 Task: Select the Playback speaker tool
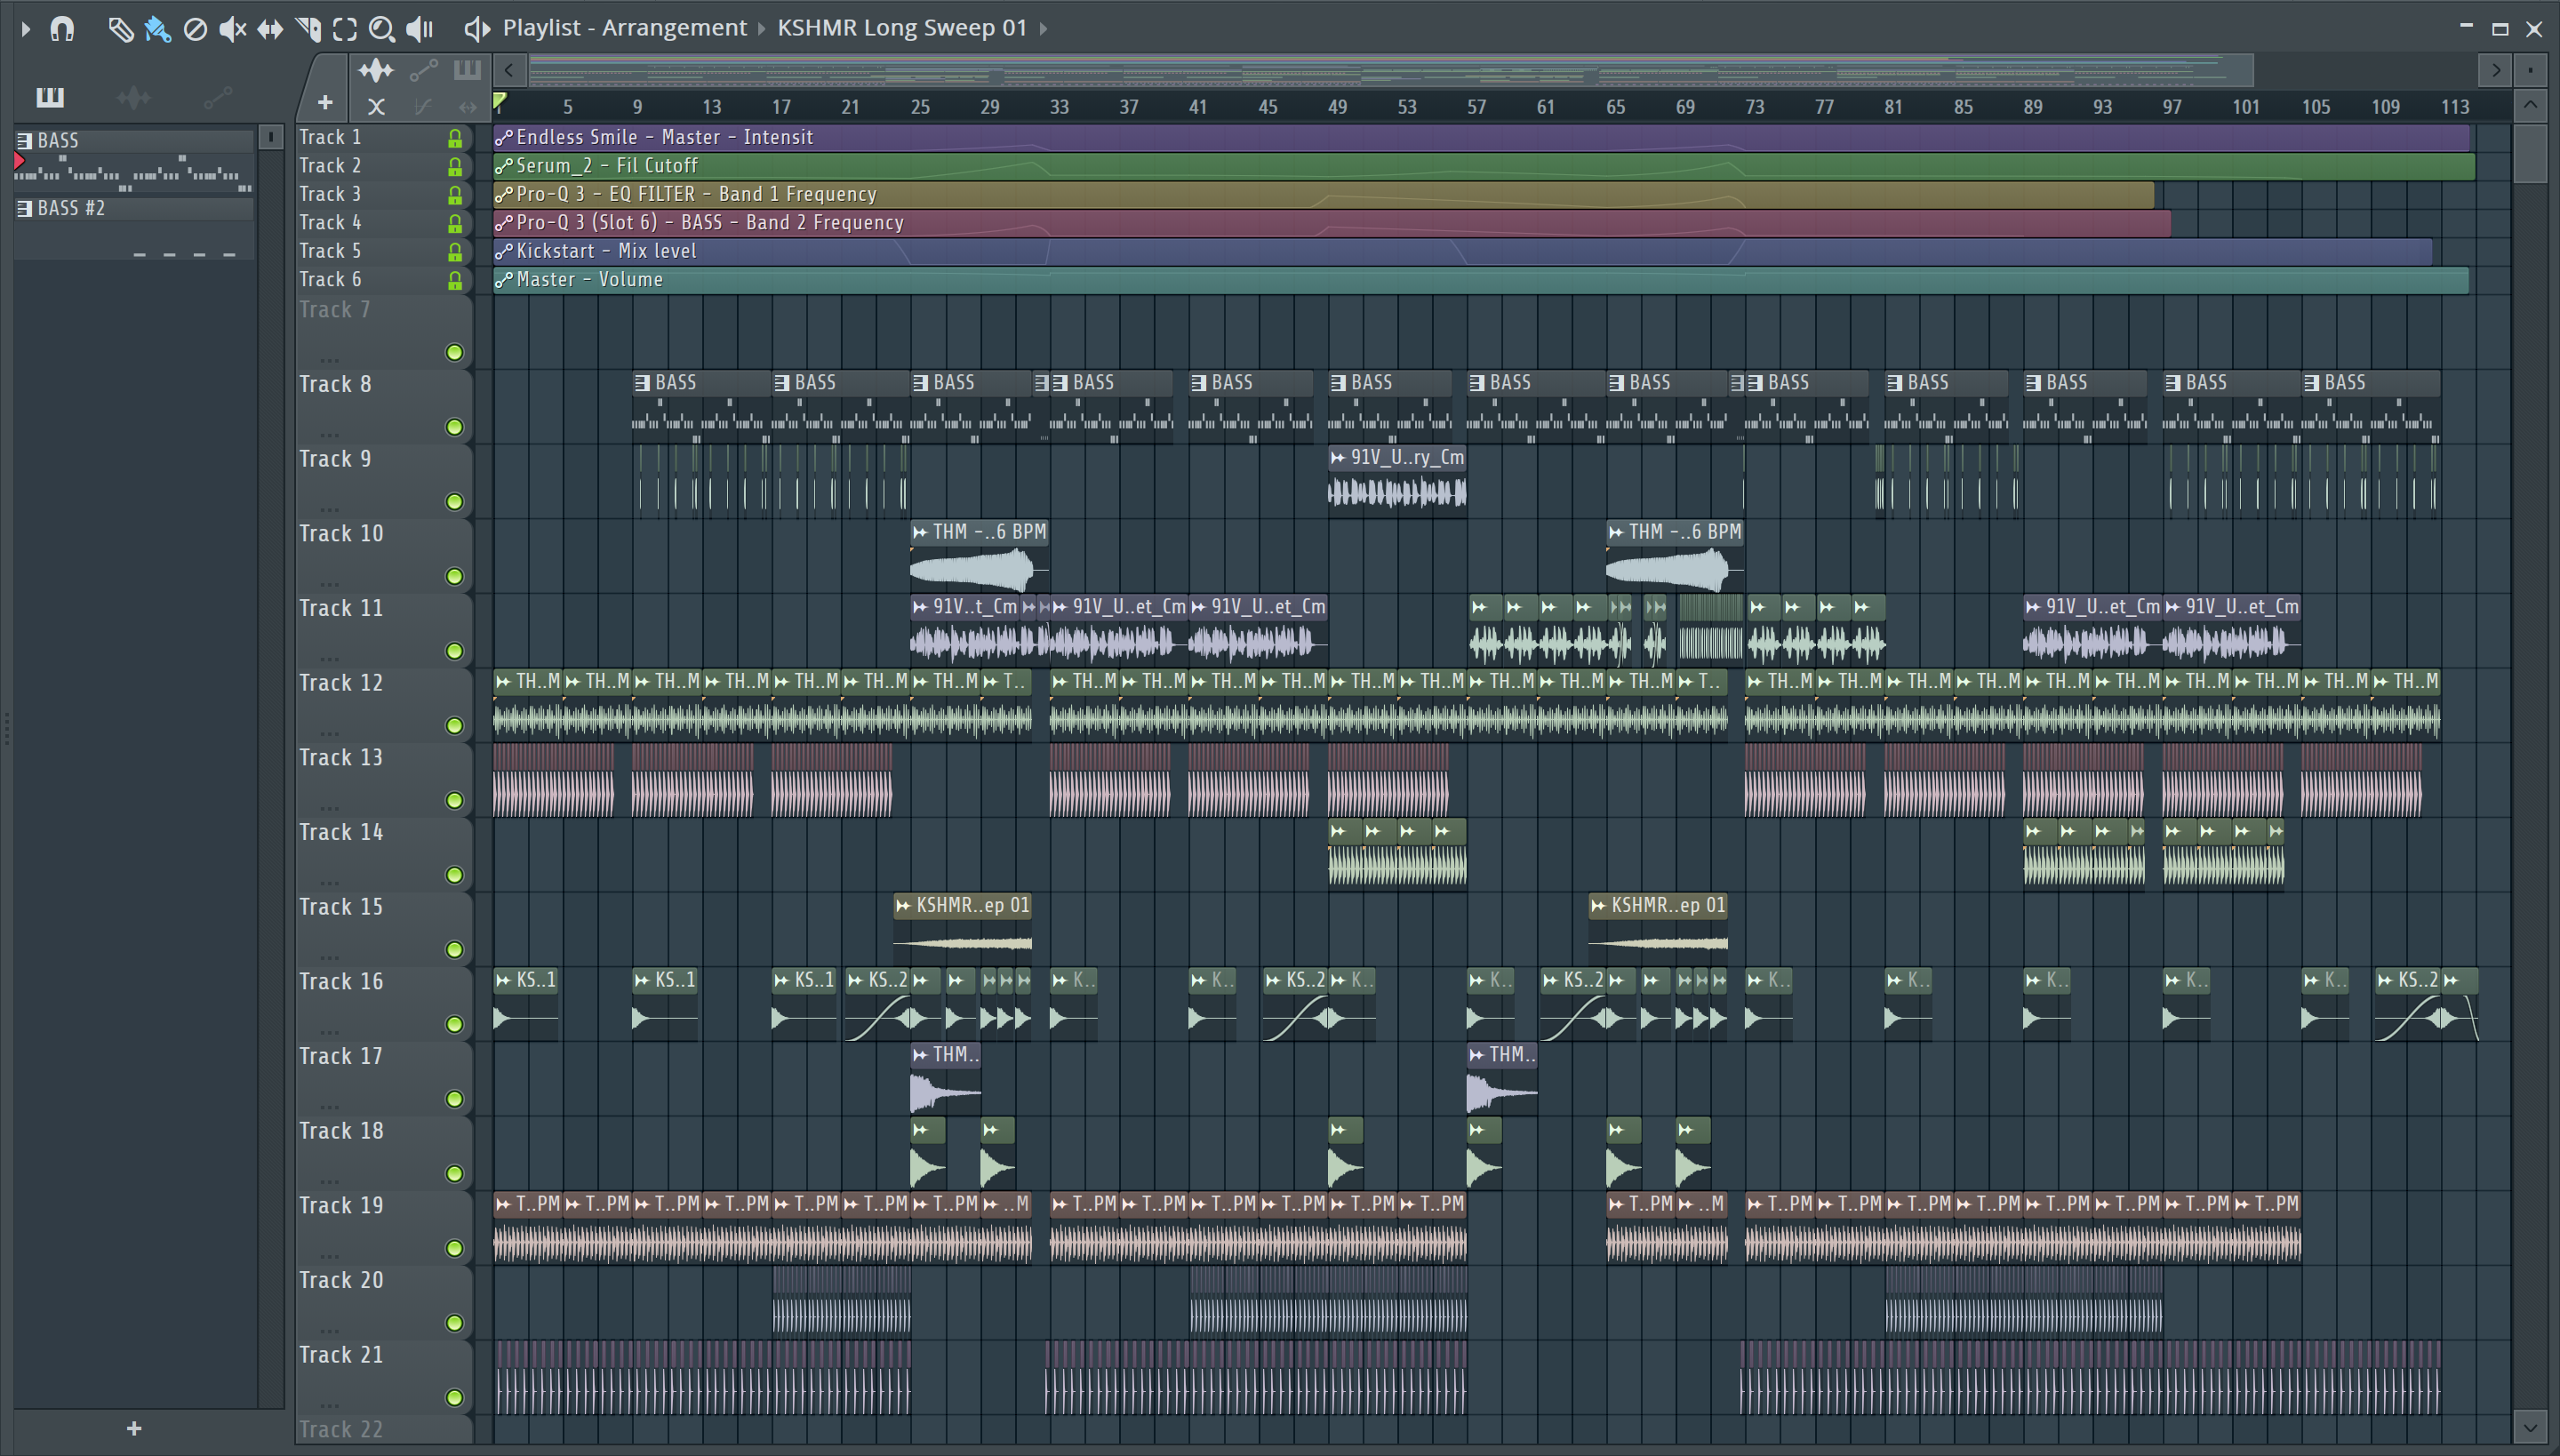click(419, 29)
